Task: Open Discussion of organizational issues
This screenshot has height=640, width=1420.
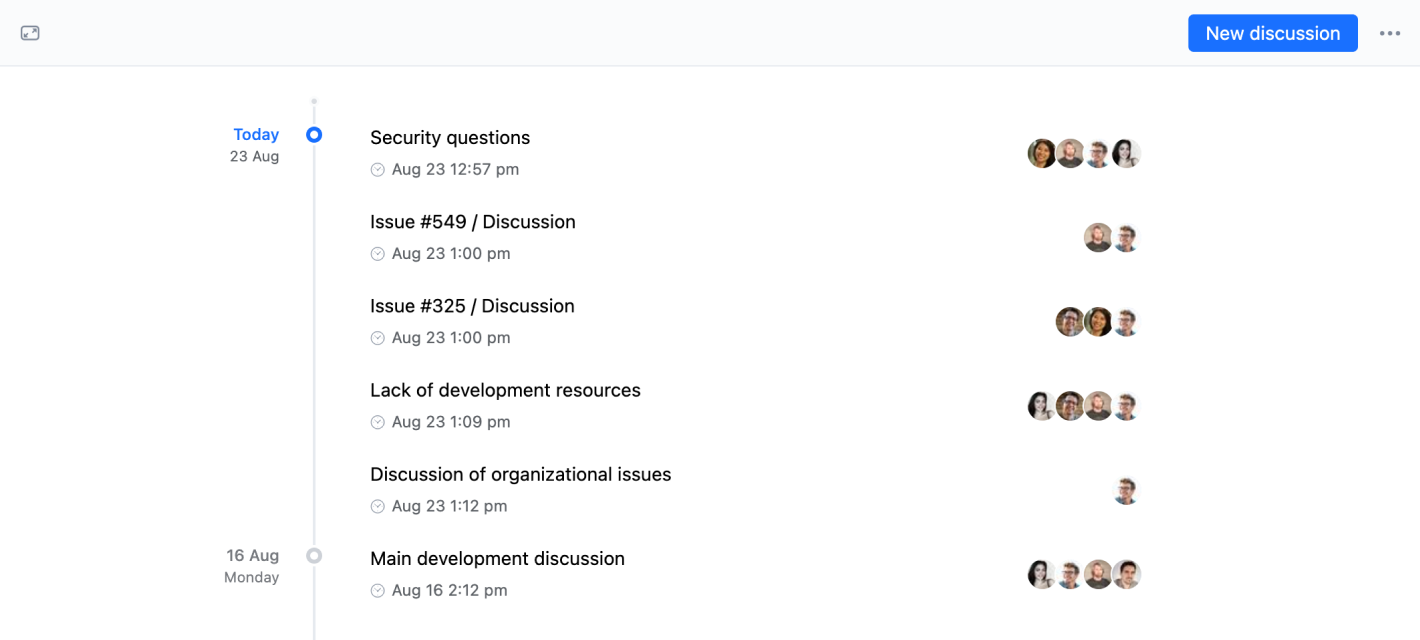Action: pyautogui.click(x=521, y=474)
